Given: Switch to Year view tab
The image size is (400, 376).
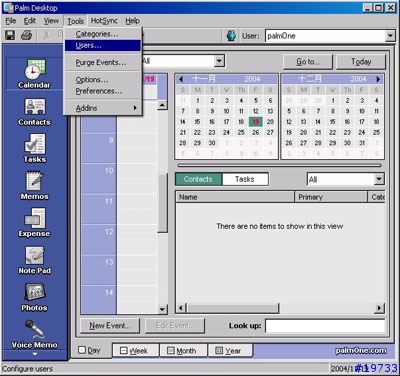Looking at the screenshot, I should click(229, 351).
